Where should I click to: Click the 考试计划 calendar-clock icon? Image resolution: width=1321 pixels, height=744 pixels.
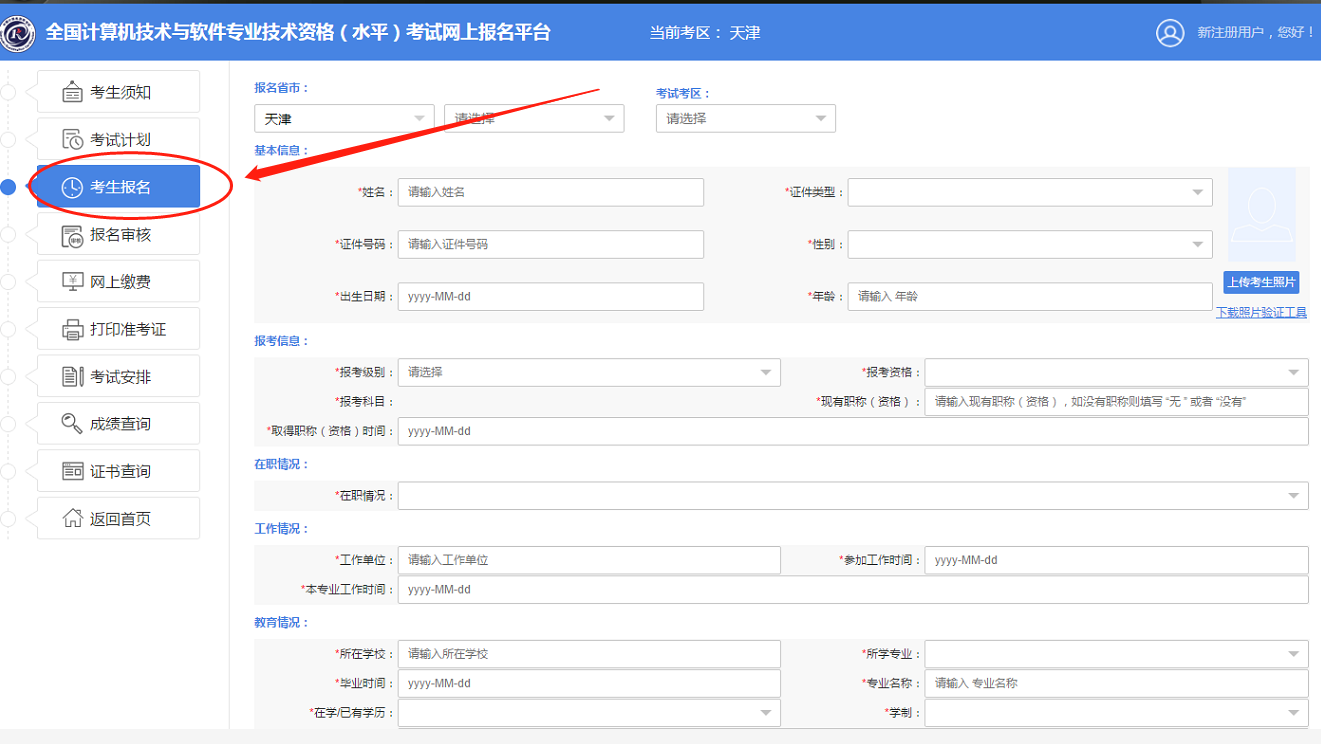pyautogui.click(x=72, y=139)
